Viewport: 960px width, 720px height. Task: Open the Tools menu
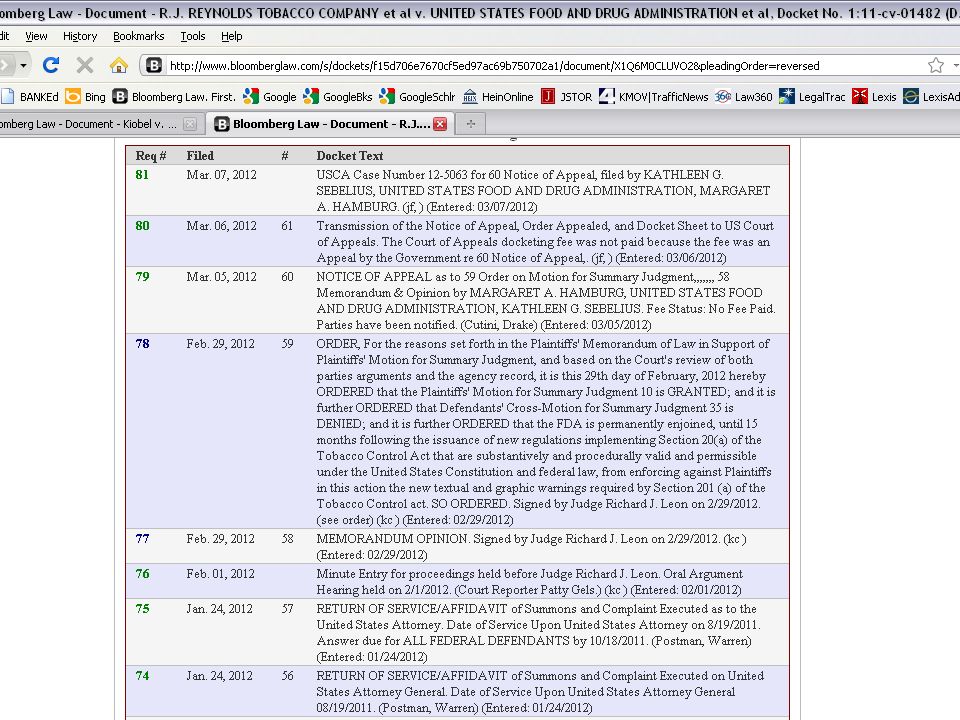click(x=193, y=36)
